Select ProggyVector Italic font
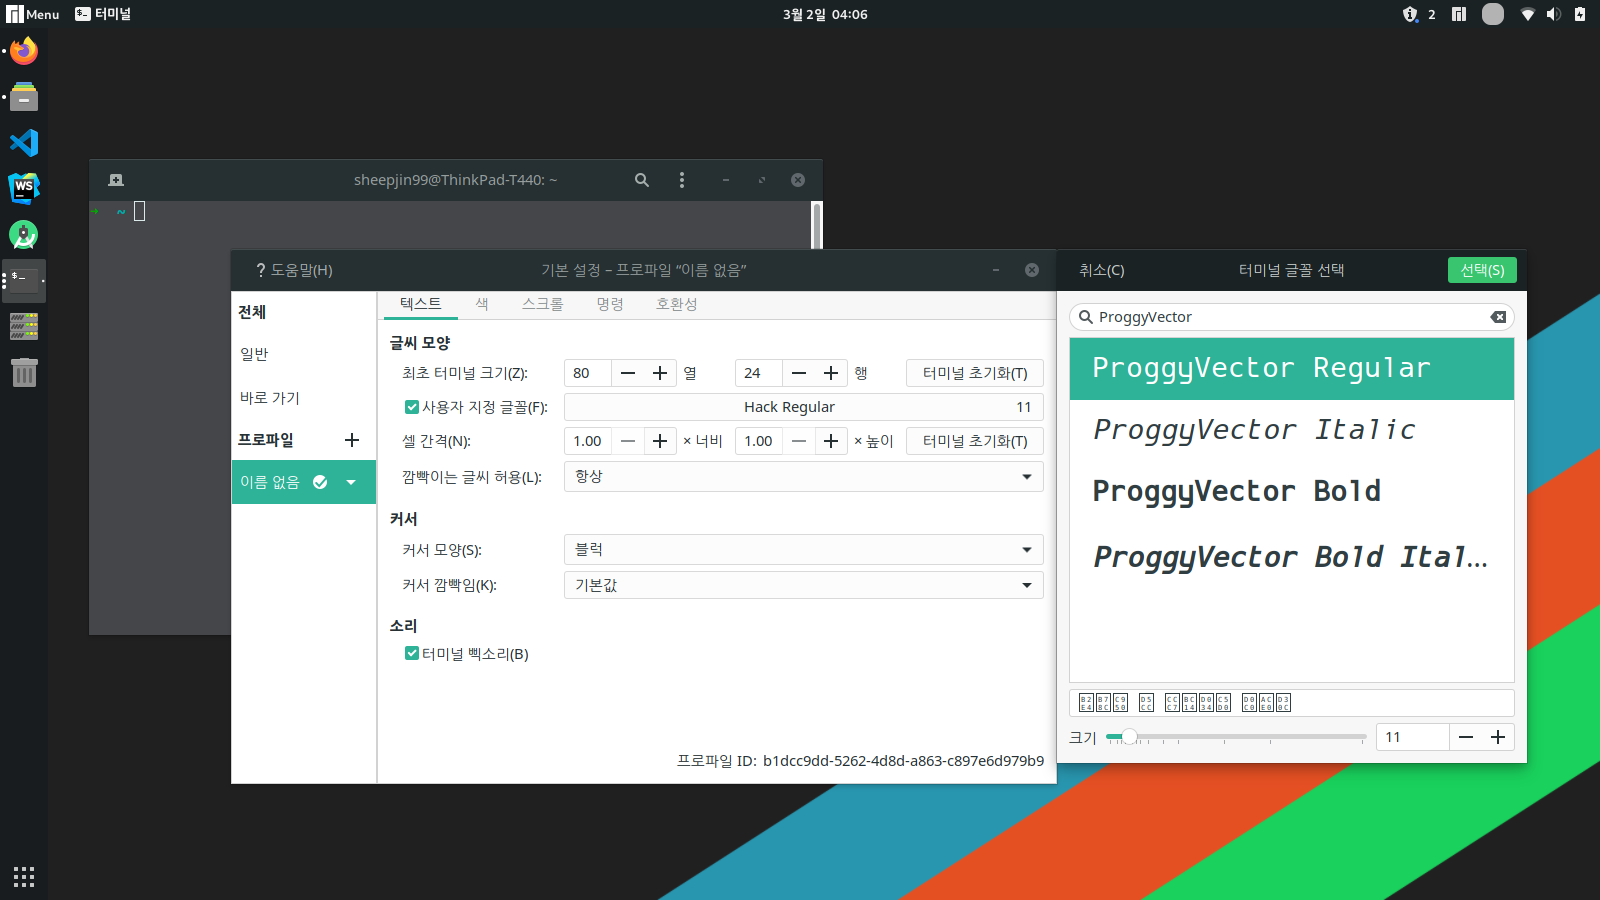 pos(1292,430)
